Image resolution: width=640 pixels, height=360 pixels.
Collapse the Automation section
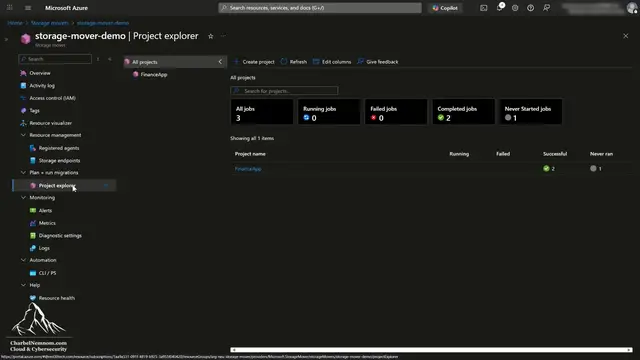[23, 260]
